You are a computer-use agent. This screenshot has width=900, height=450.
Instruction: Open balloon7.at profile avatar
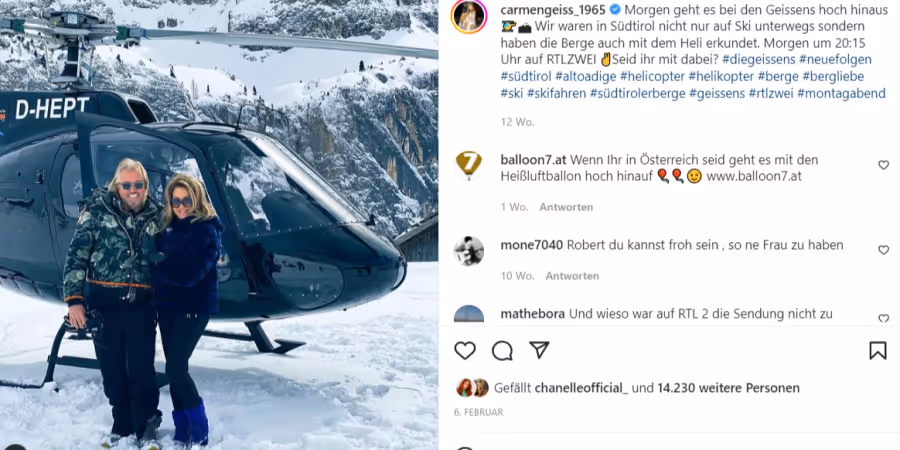tap(469, 166)
